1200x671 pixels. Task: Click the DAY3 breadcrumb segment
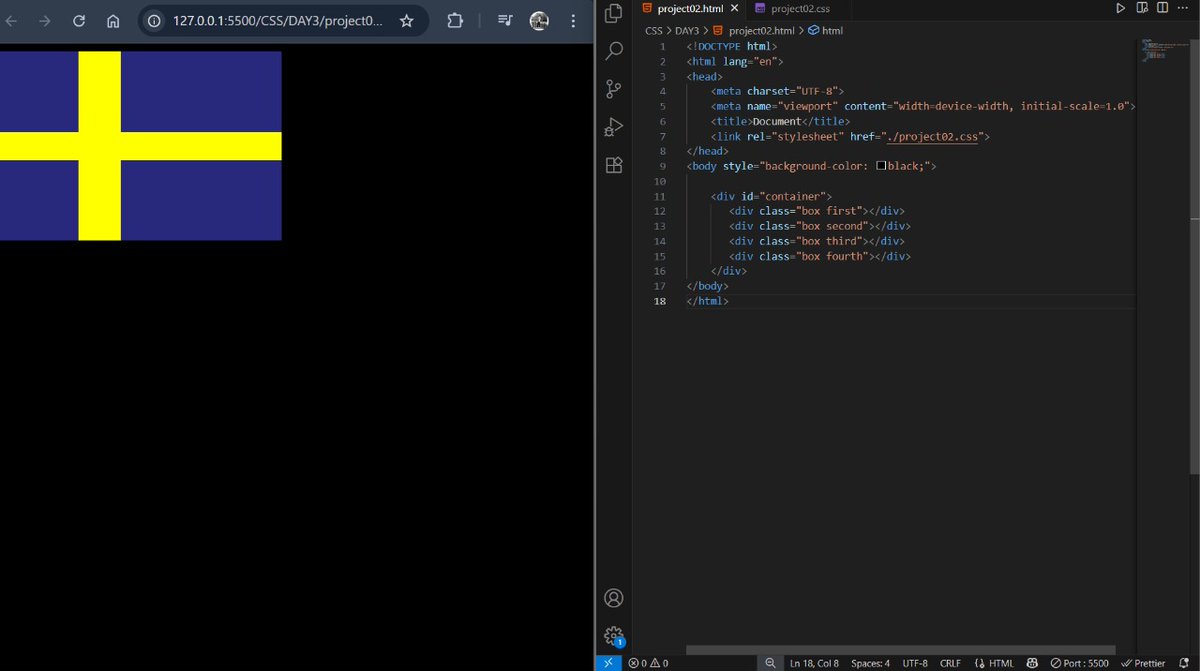click(x=687, y=31)
